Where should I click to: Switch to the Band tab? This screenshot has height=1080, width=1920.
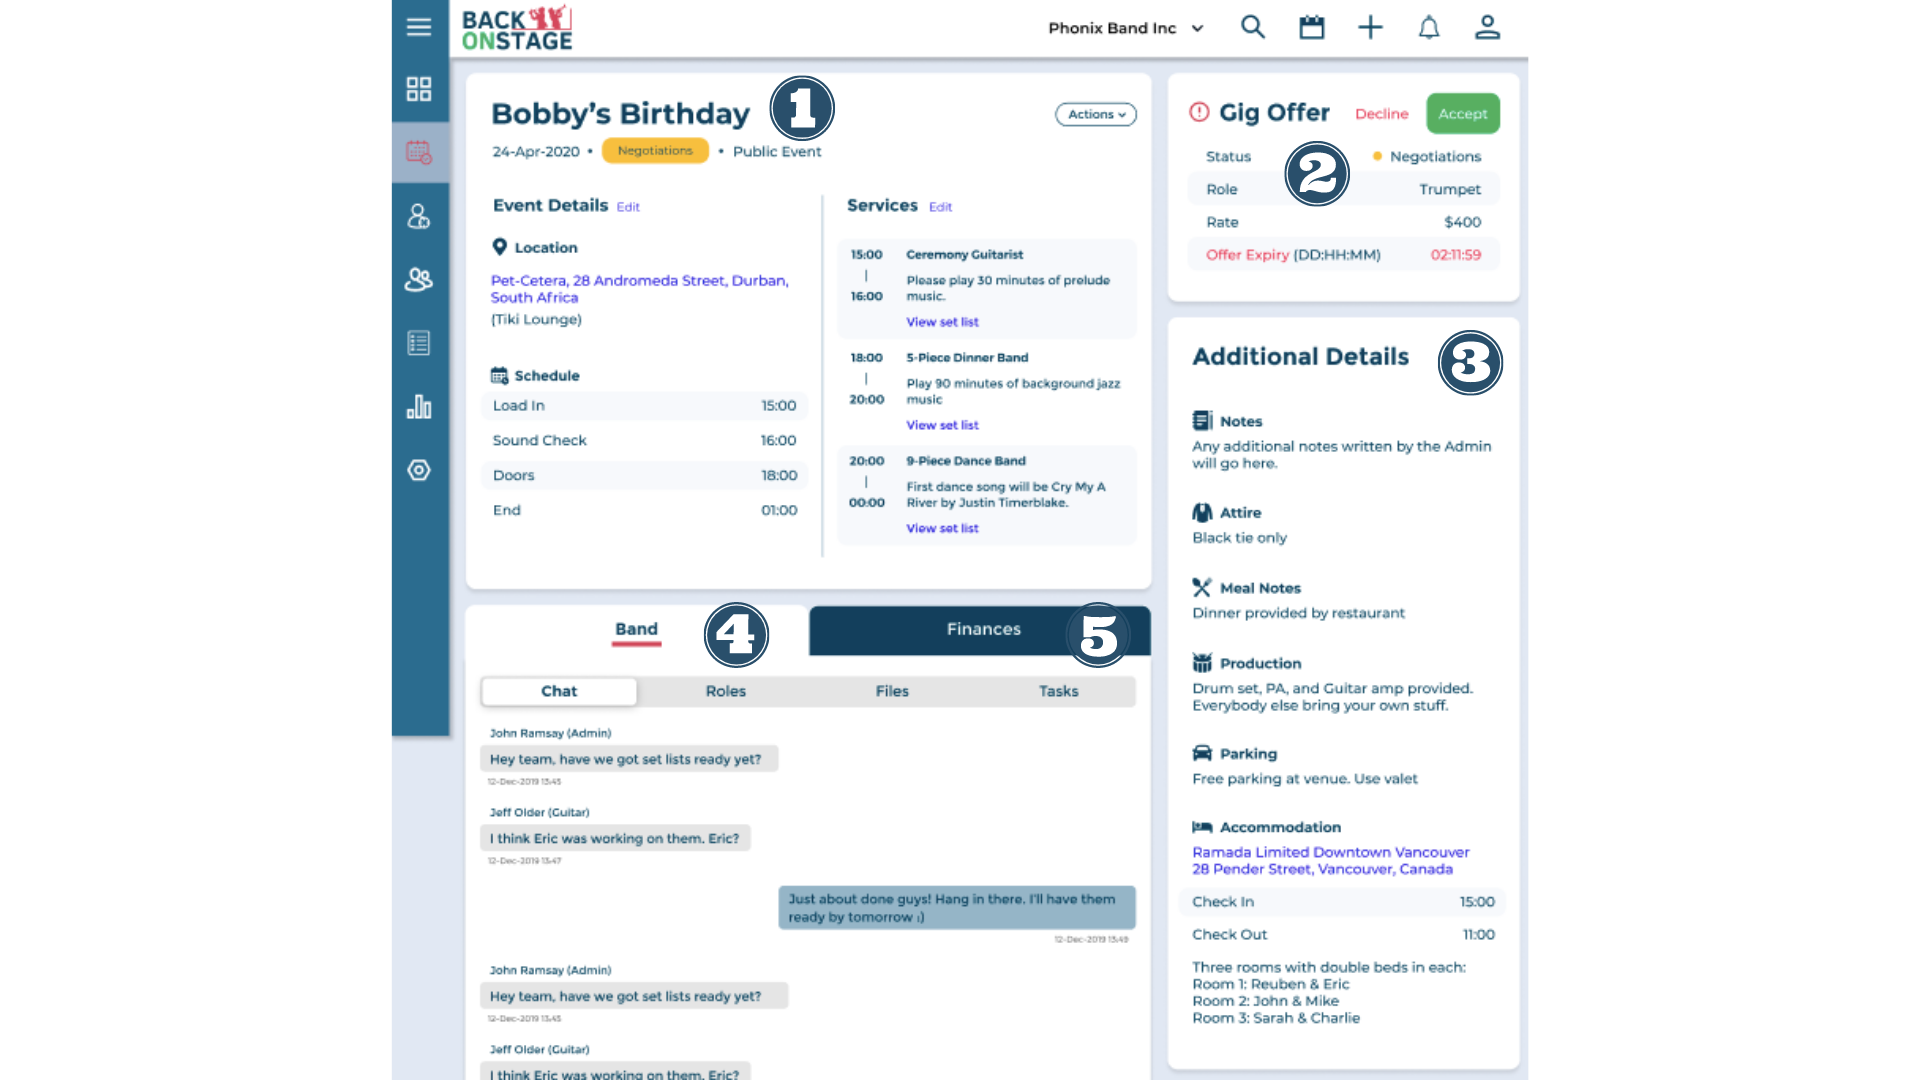[x=636, y=629]
